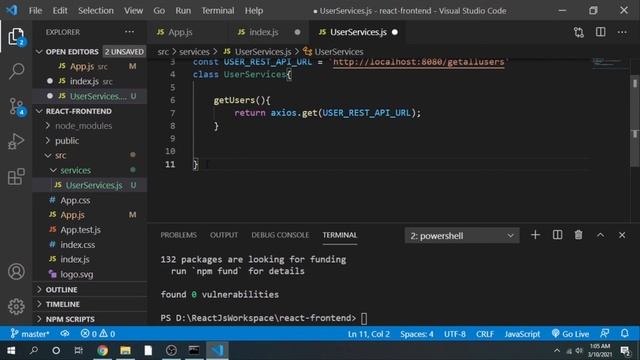640x360 pixels.
Task: Open logo.svg in explorer tree
Action: tap(77, 274)
